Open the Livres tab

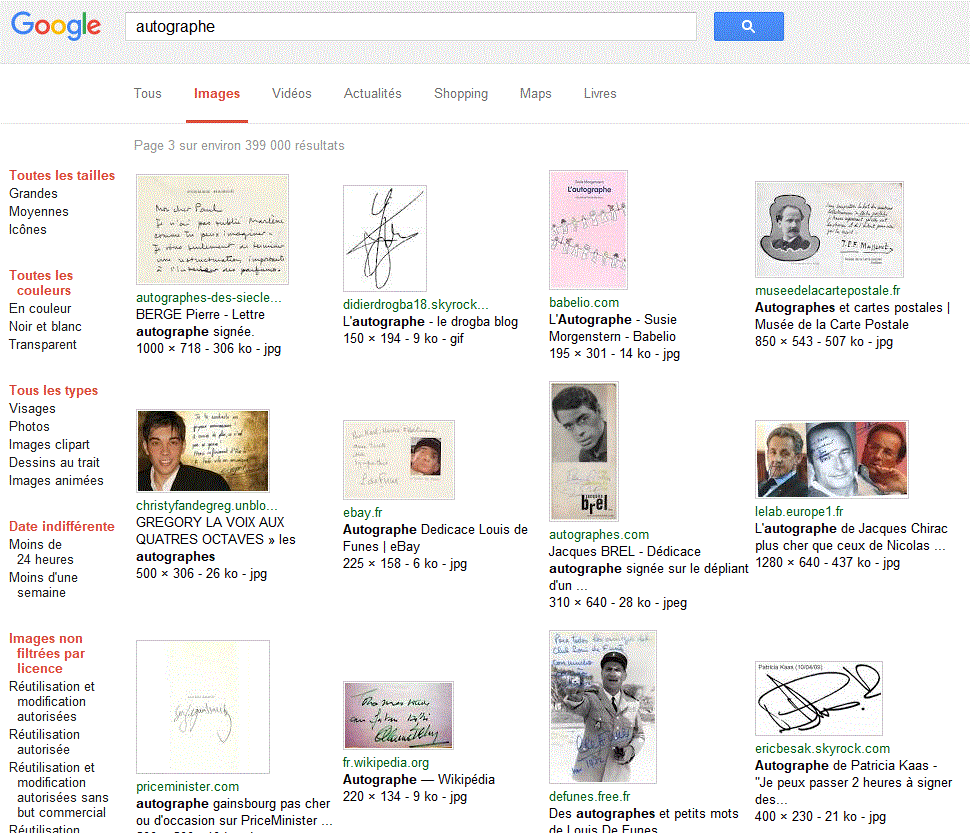pos(600,93)
